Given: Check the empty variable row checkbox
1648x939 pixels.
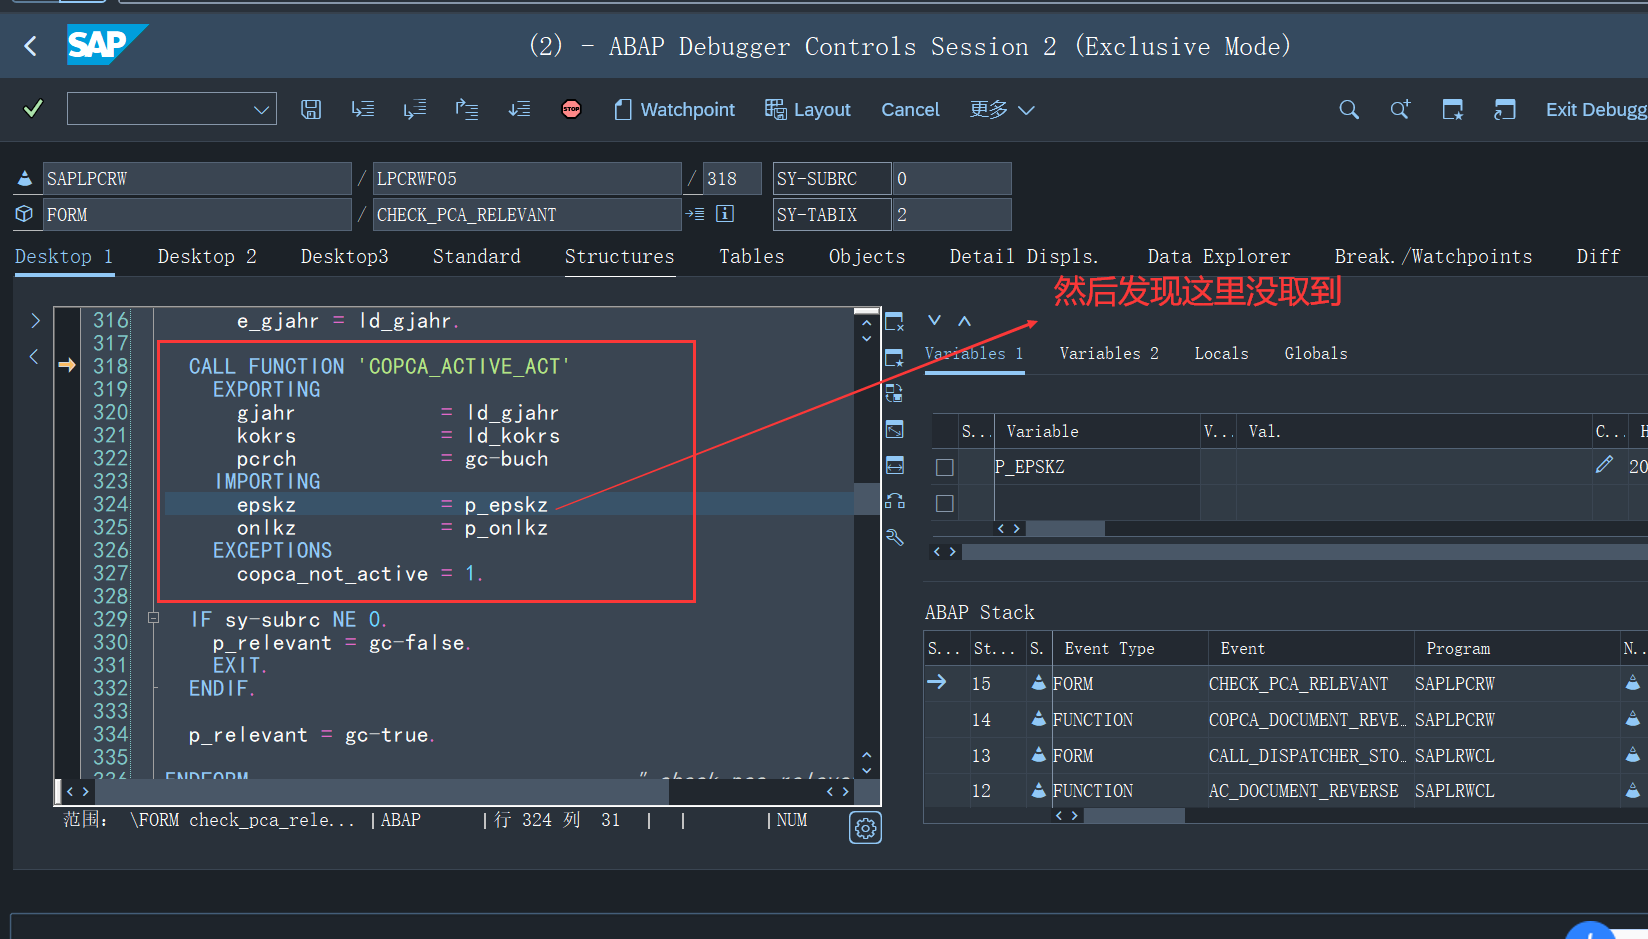Looking at the screenshot, I should pyautogui.click(x=944, y=503).
